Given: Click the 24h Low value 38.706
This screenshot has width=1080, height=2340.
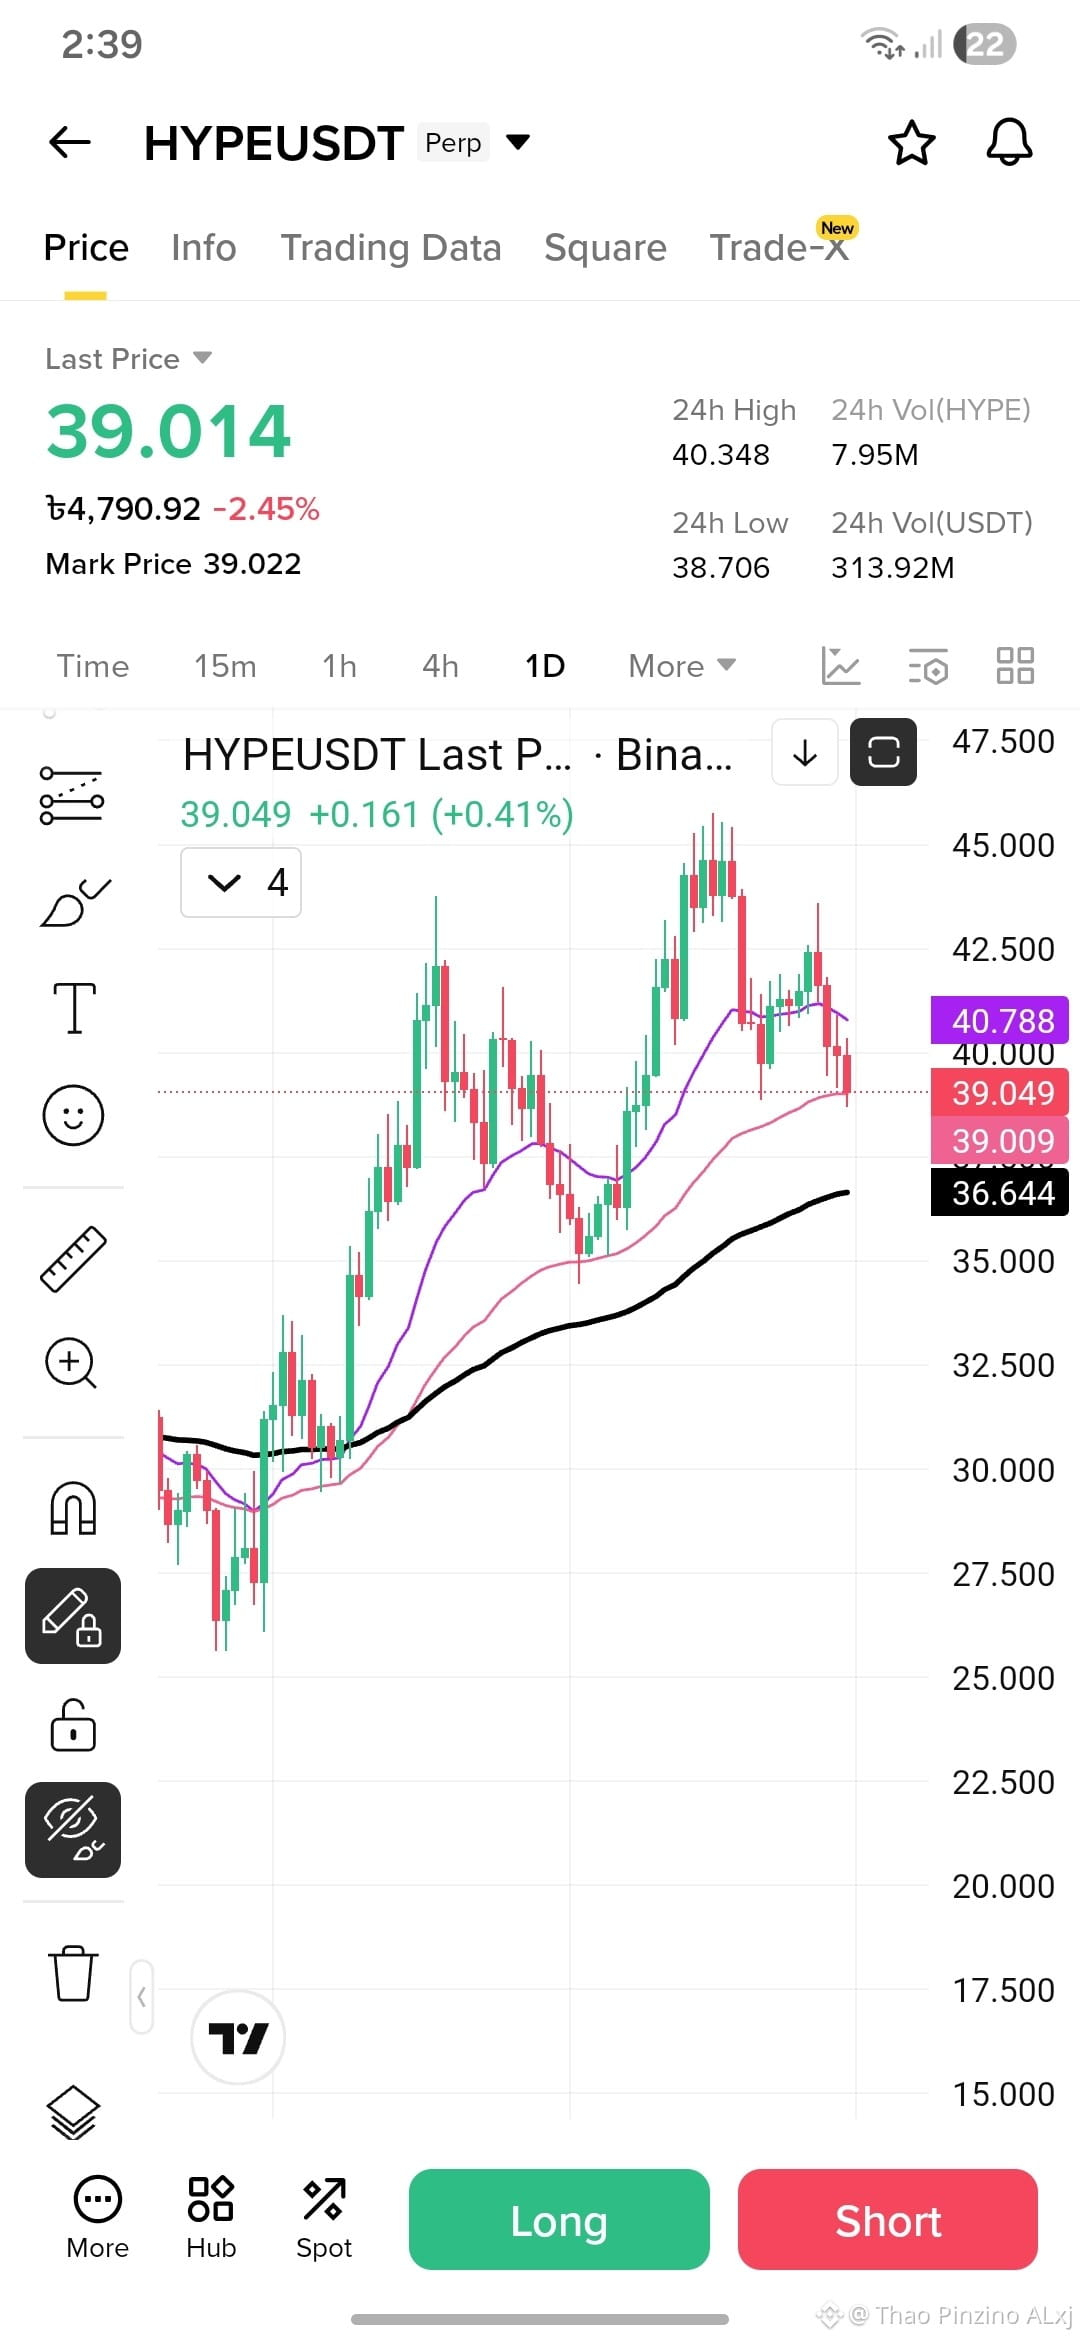Looking at the screenshot, I should (x=721, y=568).
